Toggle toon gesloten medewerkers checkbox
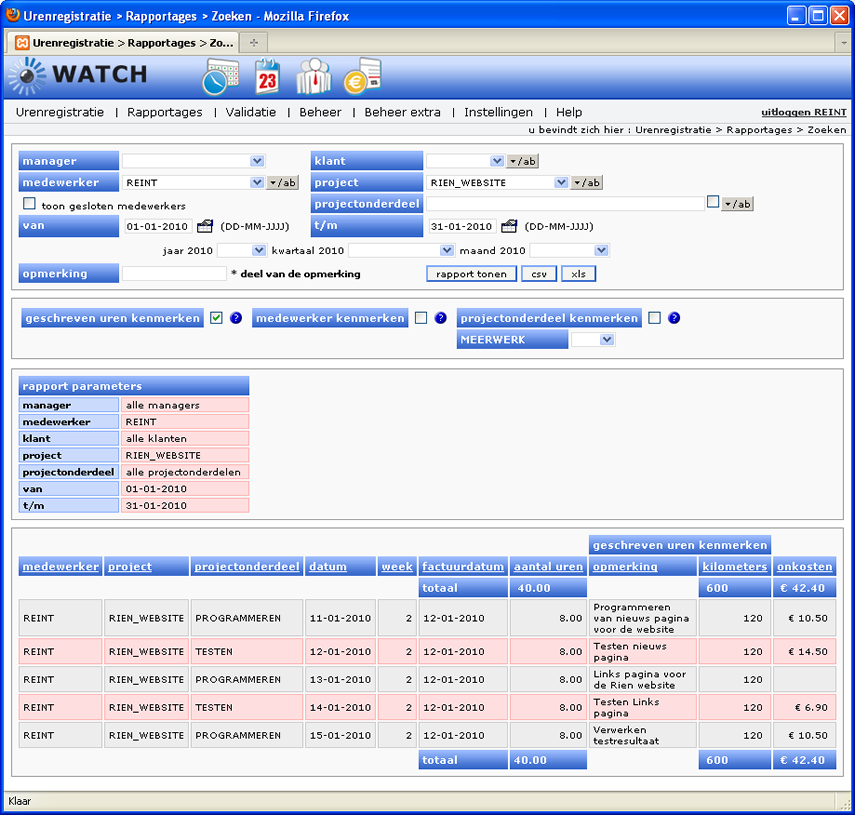Viewport: 855px width, 815px height. tap(29, 204)
